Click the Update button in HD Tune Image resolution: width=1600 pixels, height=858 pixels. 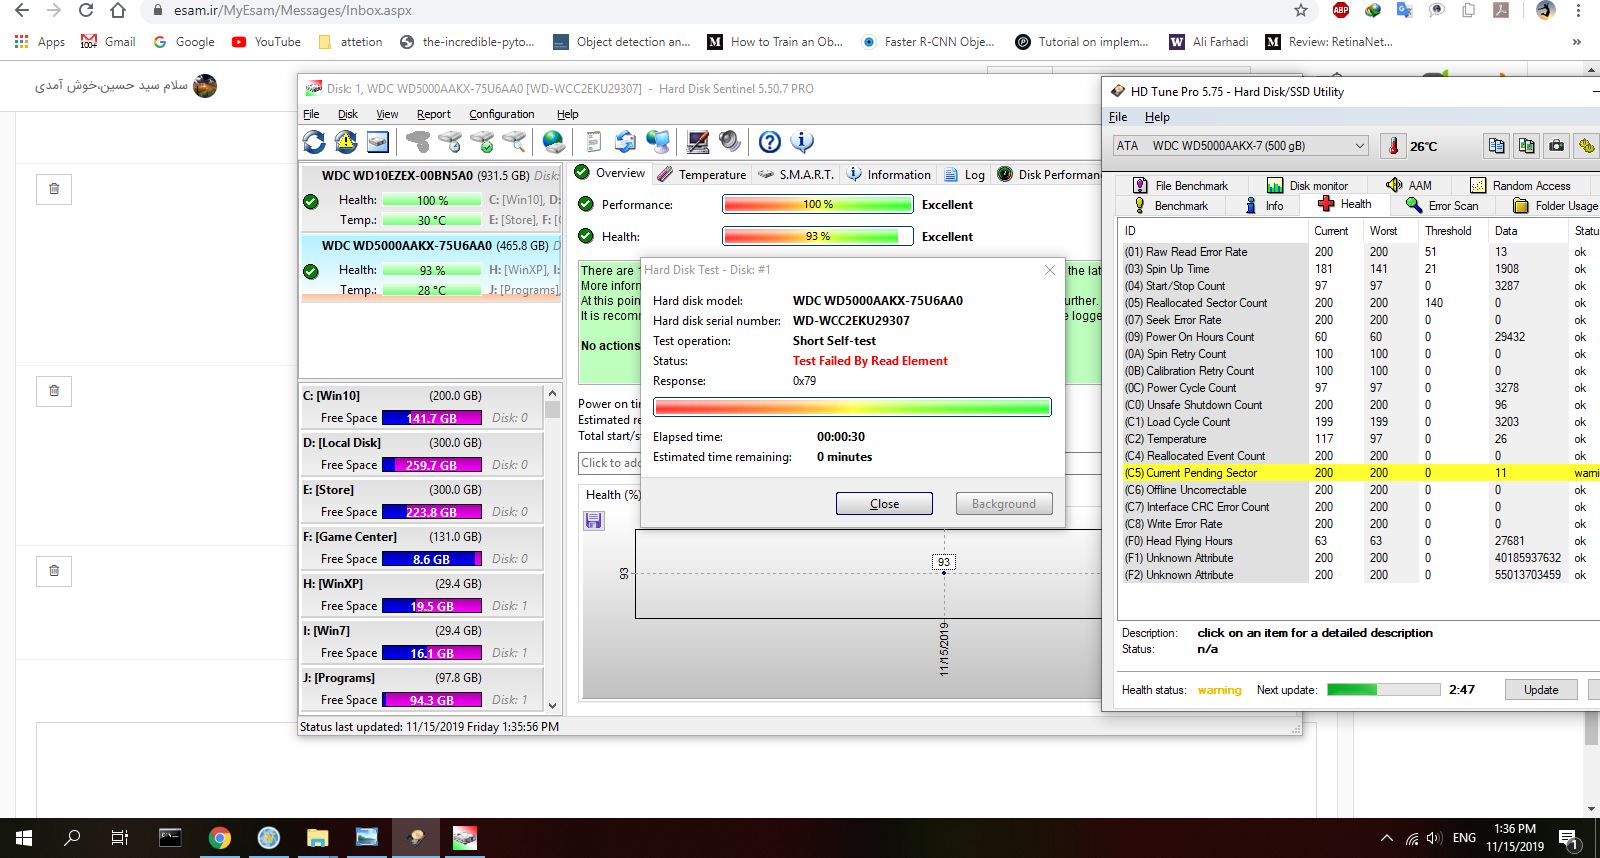click(x=1541, y=690)
